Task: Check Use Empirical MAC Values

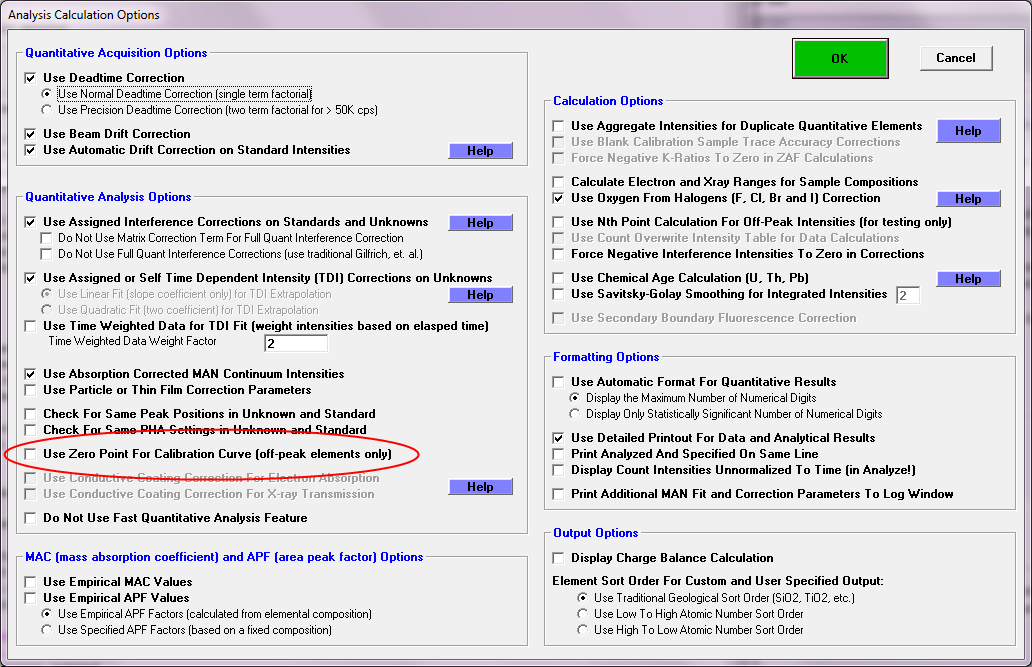Action: point(31,582)
